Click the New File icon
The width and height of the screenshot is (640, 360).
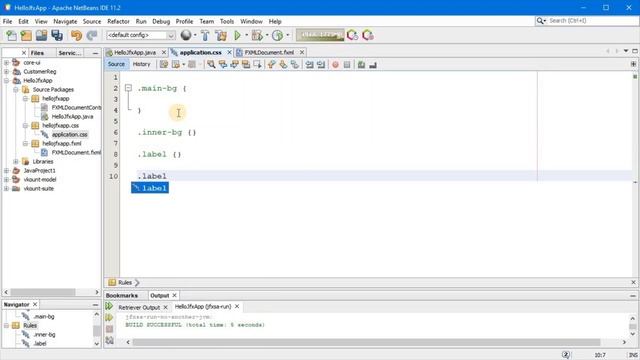coord(11,36)
